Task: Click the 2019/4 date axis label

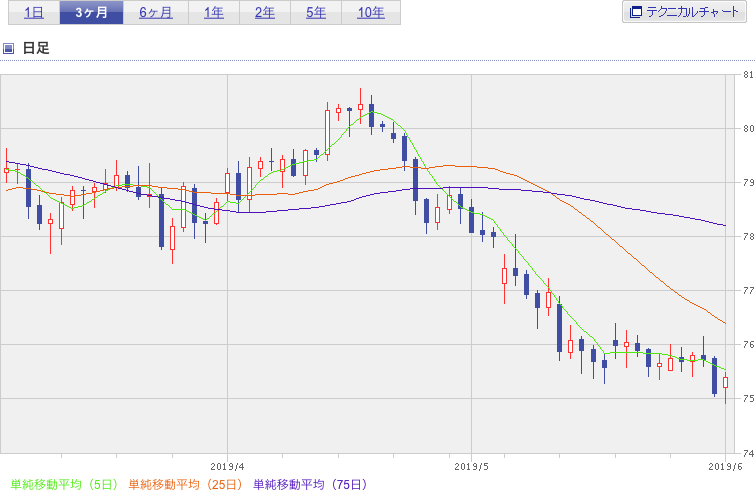Action: point(227,467)
